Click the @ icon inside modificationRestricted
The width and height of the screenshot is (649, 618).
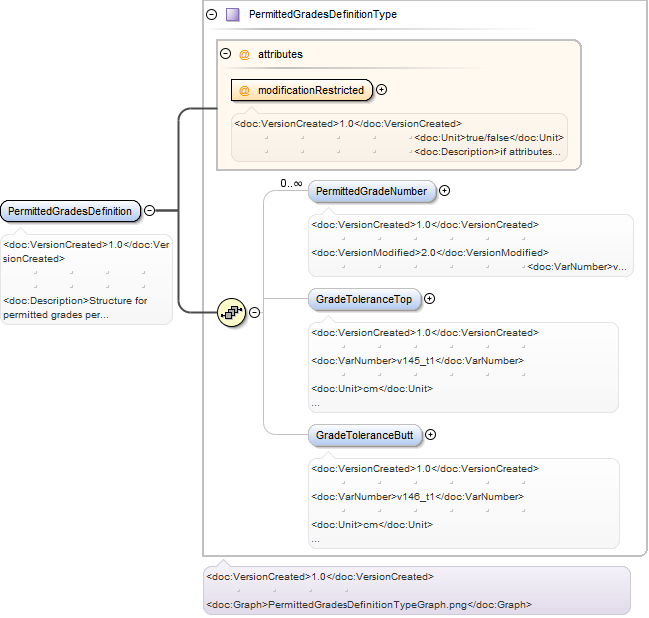(244, 90)
